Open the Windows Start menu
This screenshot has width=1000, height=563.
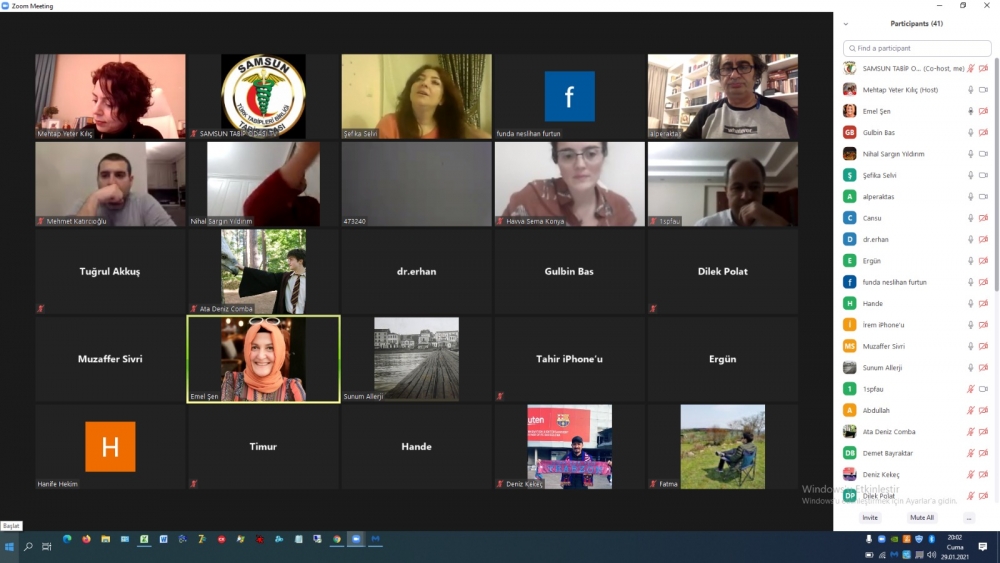(9, 546)
